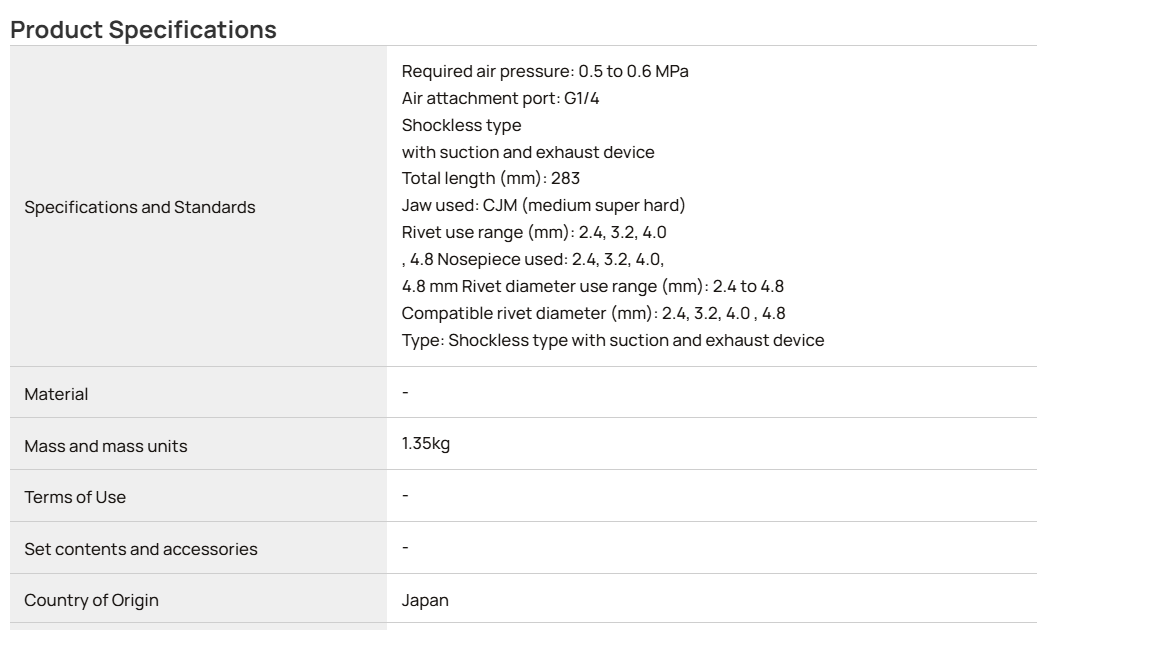The width and height of the screenshot is (1152, 648).
Task: Click the Compatible rivet diameter line
Action: click(x=593, y=313)
